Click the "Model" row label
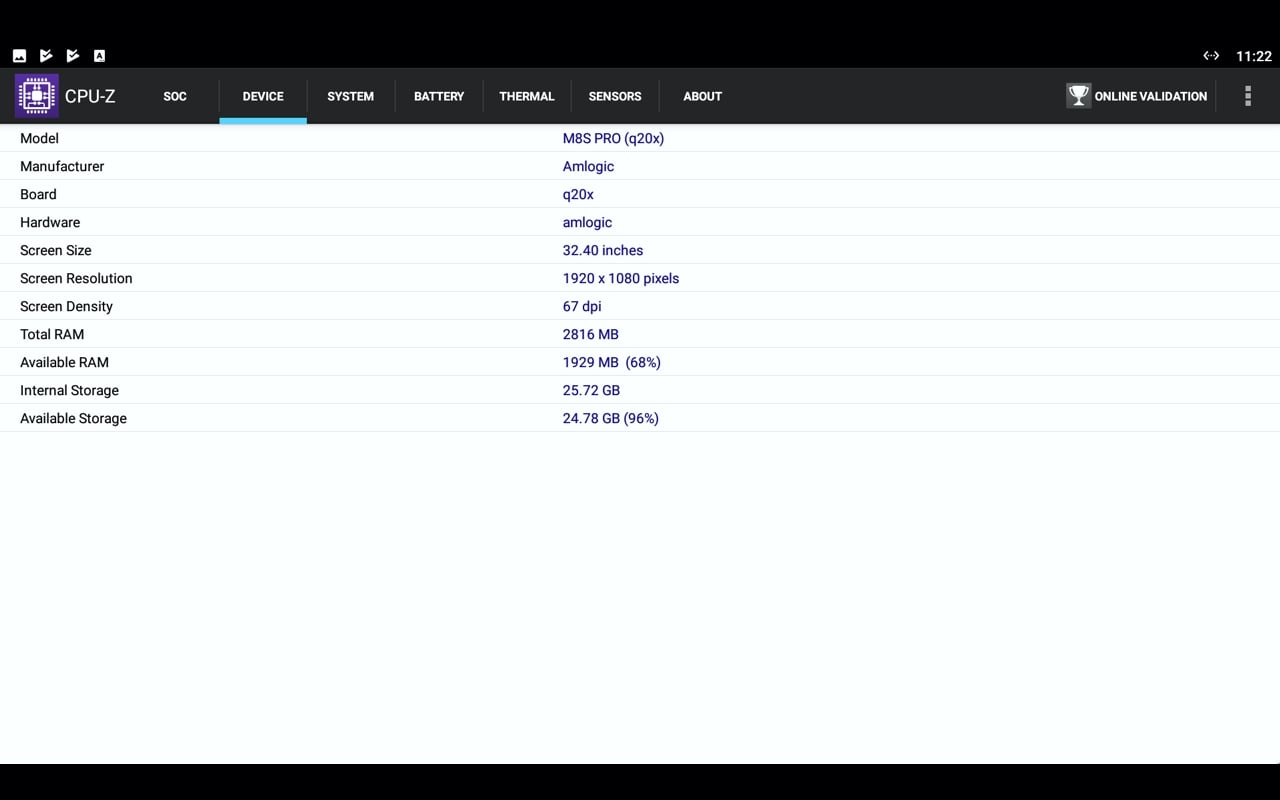Viewport: 1280px width, 800px height. tap(39, 138)
